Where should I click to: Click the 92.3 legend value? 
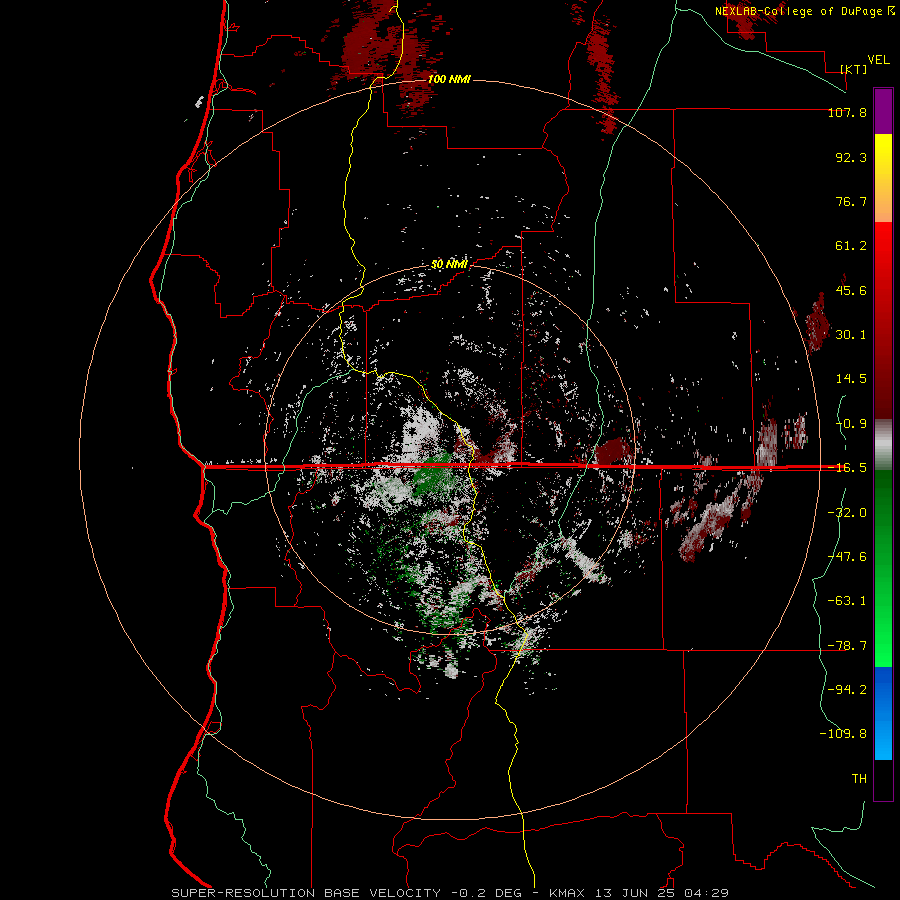pos(851,157)
